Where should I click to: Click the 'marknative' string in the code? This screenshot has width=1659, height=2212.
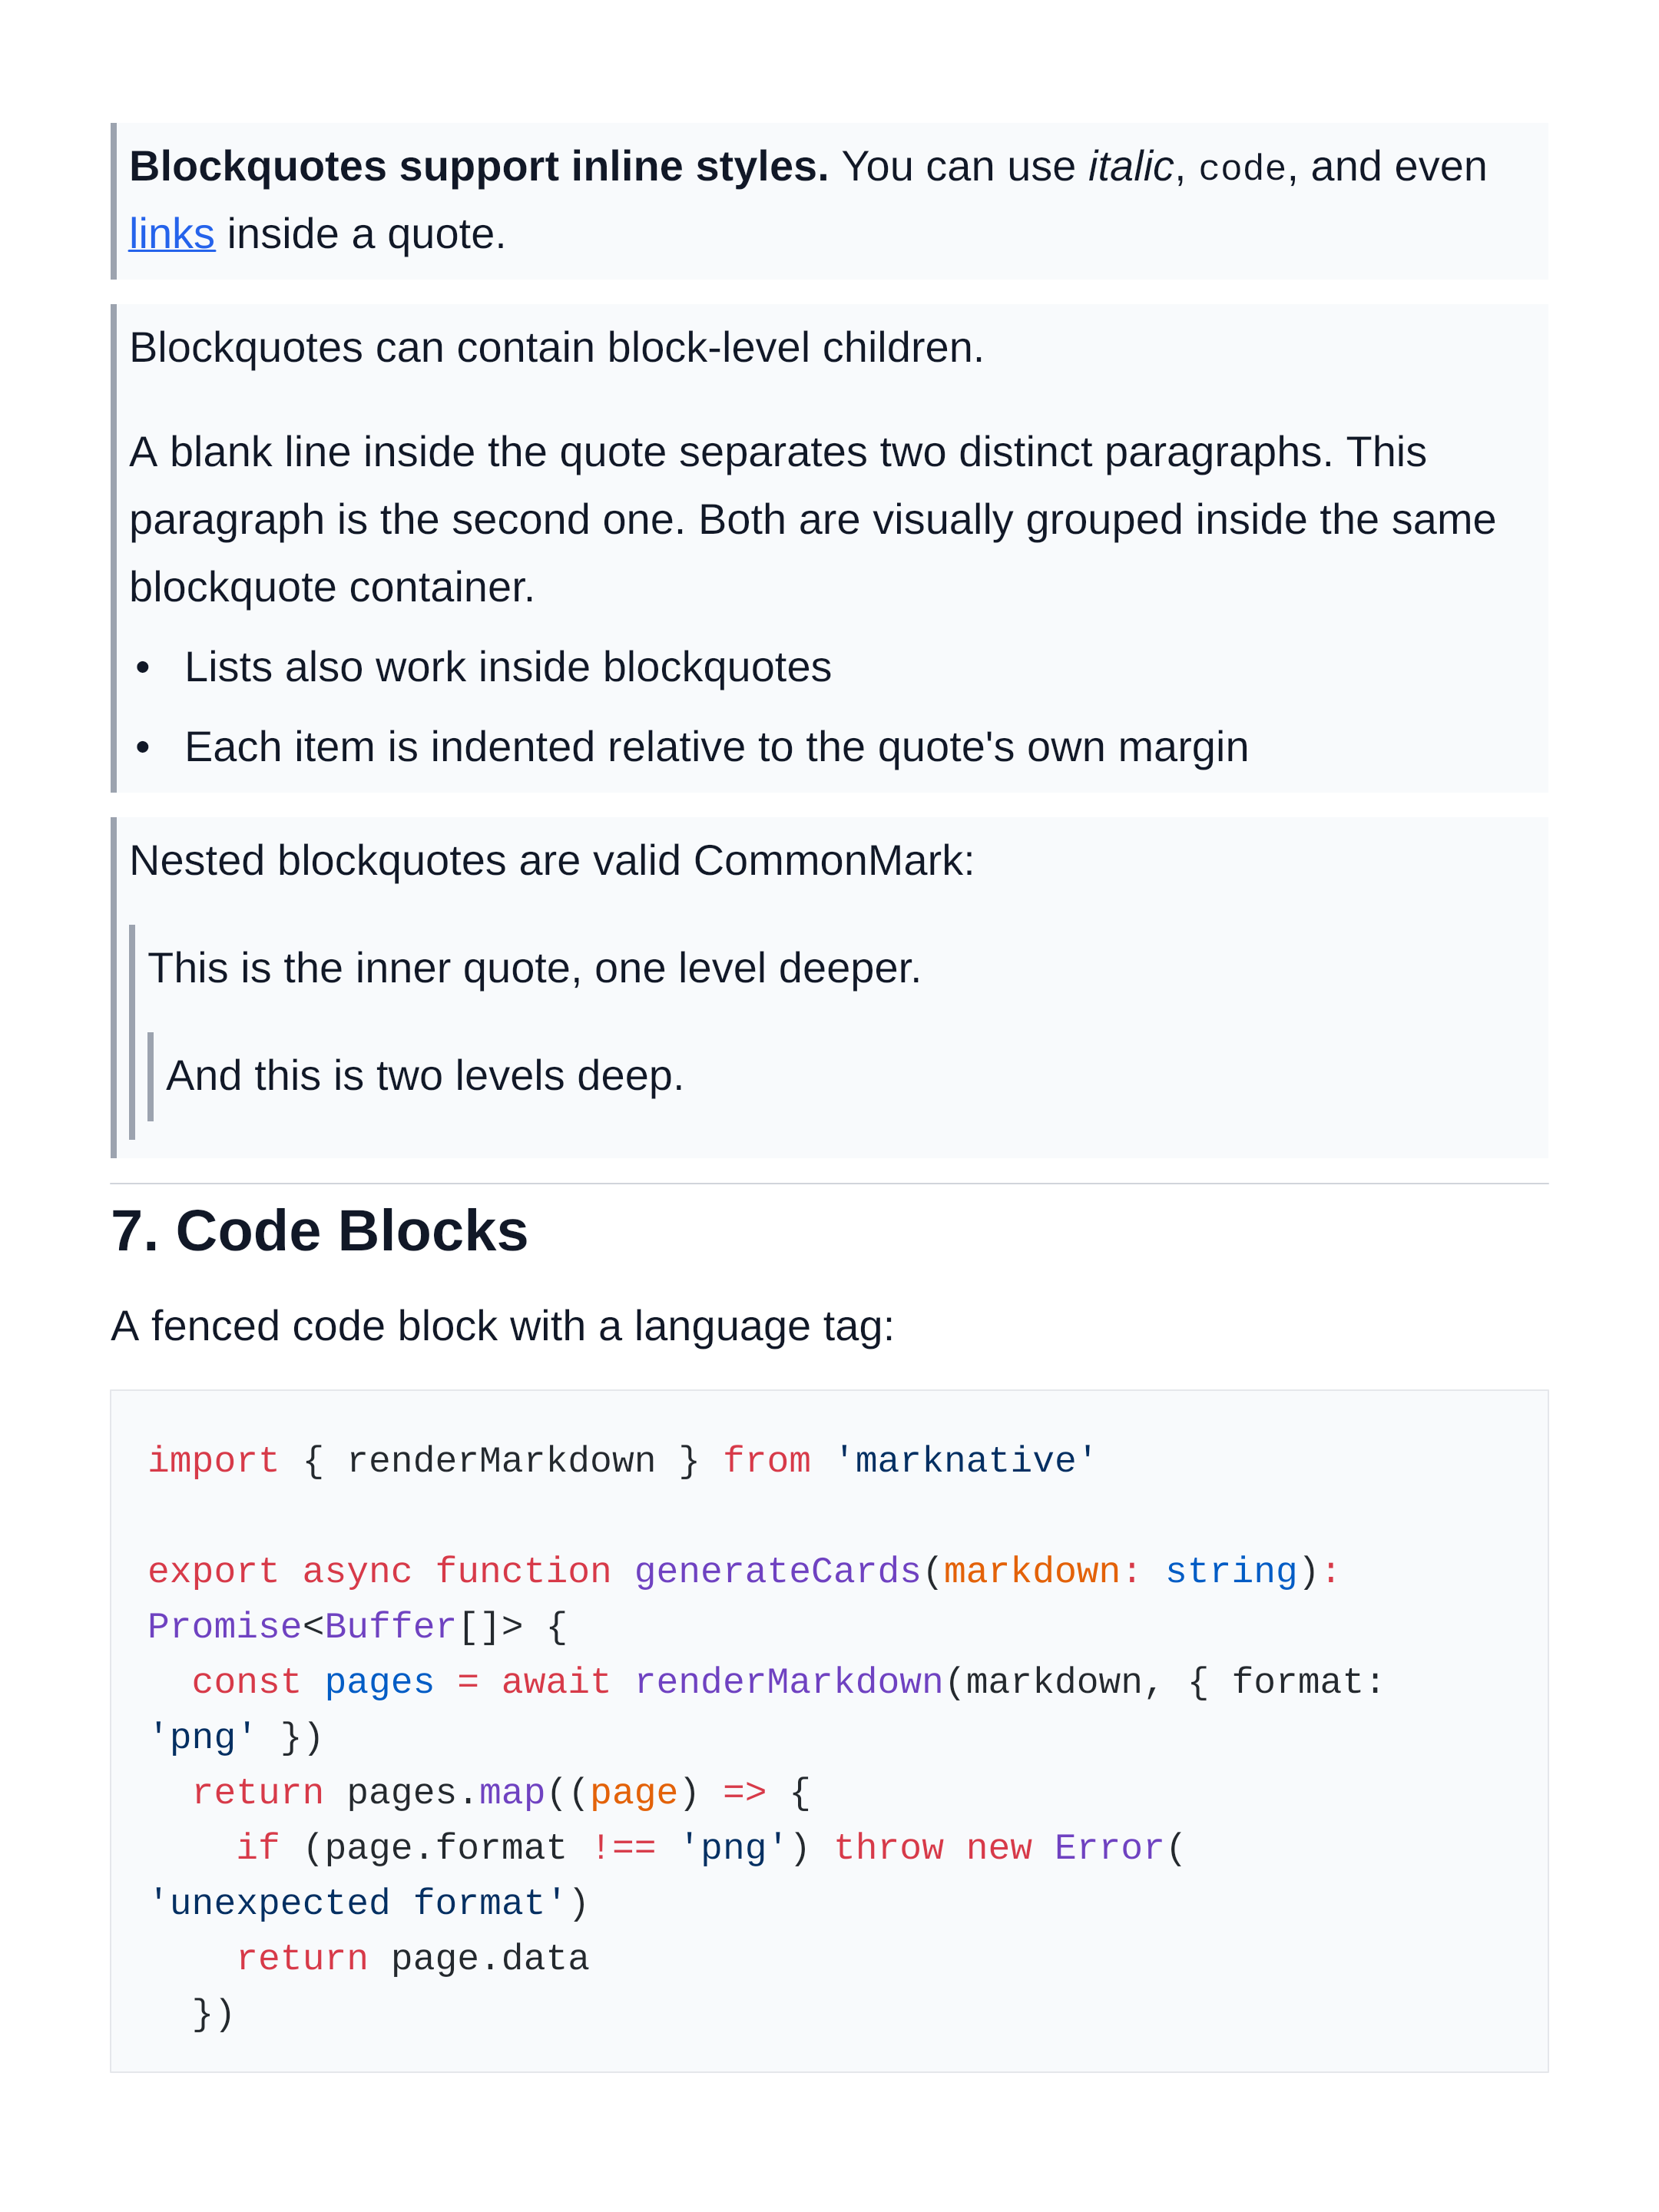[x=965, y=1461]
